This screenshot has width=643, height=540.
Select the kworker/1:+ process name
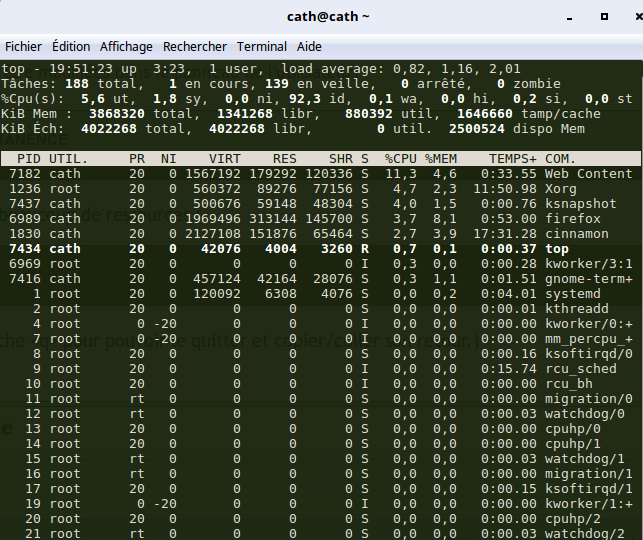[x=588, y=504]
